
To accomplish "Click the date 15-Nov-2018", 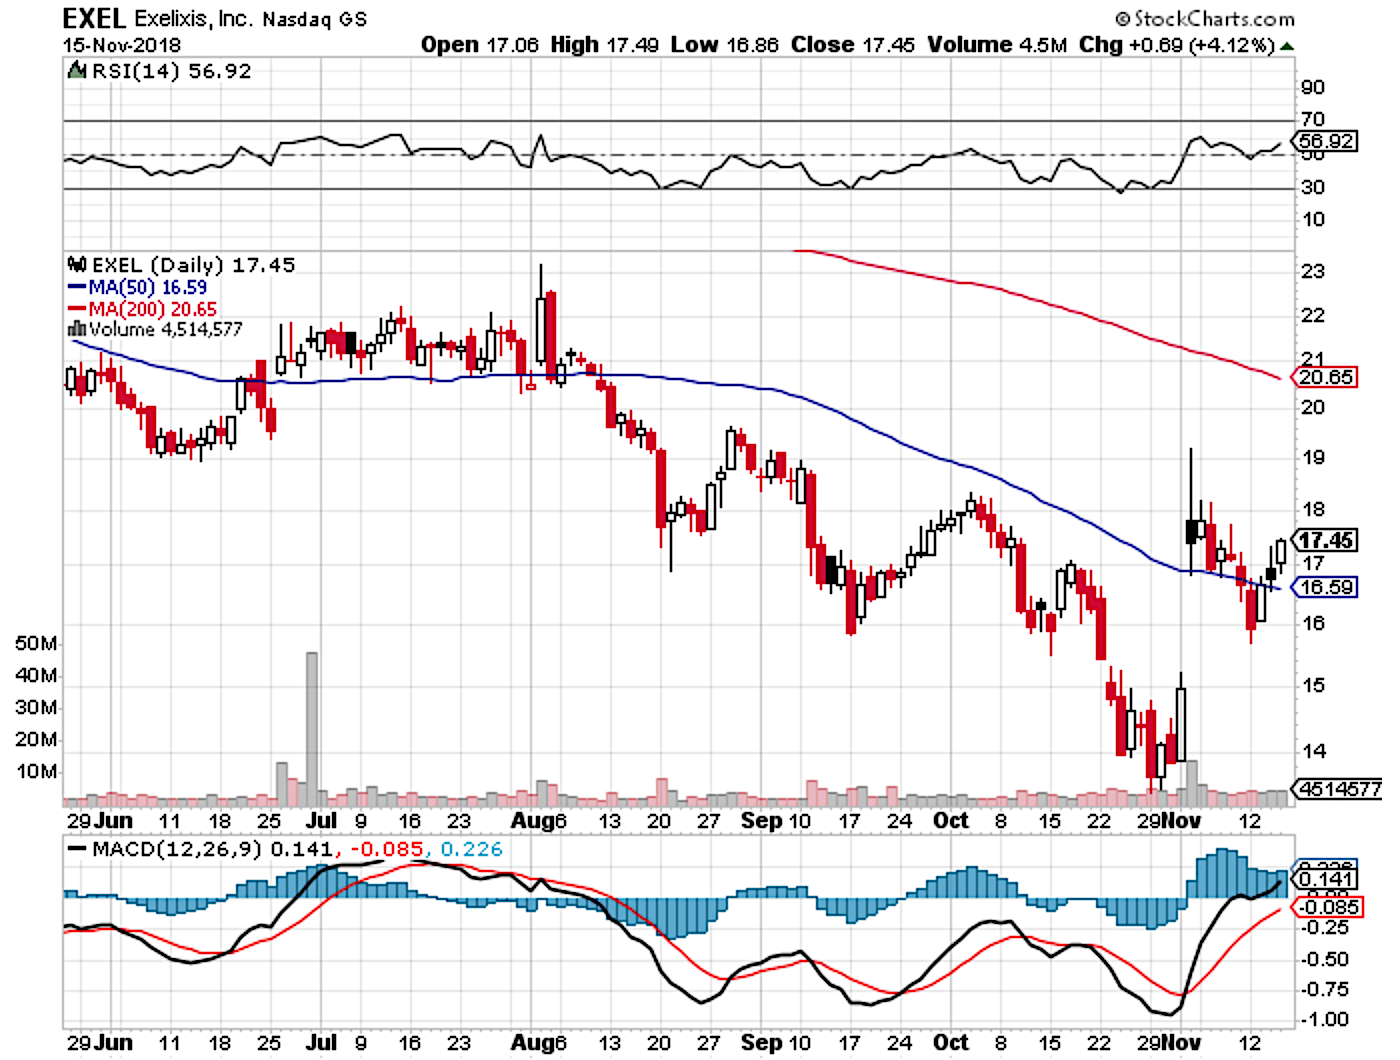I will coord(122,45).
